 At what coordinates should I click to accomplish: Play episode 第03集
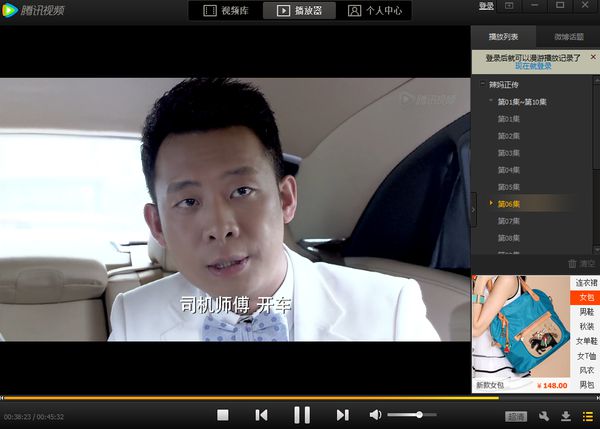[509, 153]
